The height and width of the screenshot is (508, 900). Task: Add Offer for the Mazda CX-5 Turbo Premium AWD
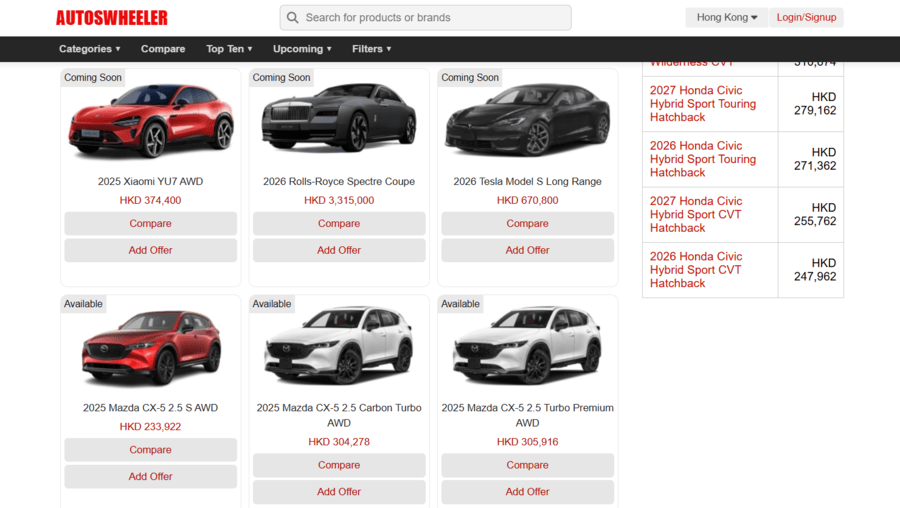pos(527,492)
